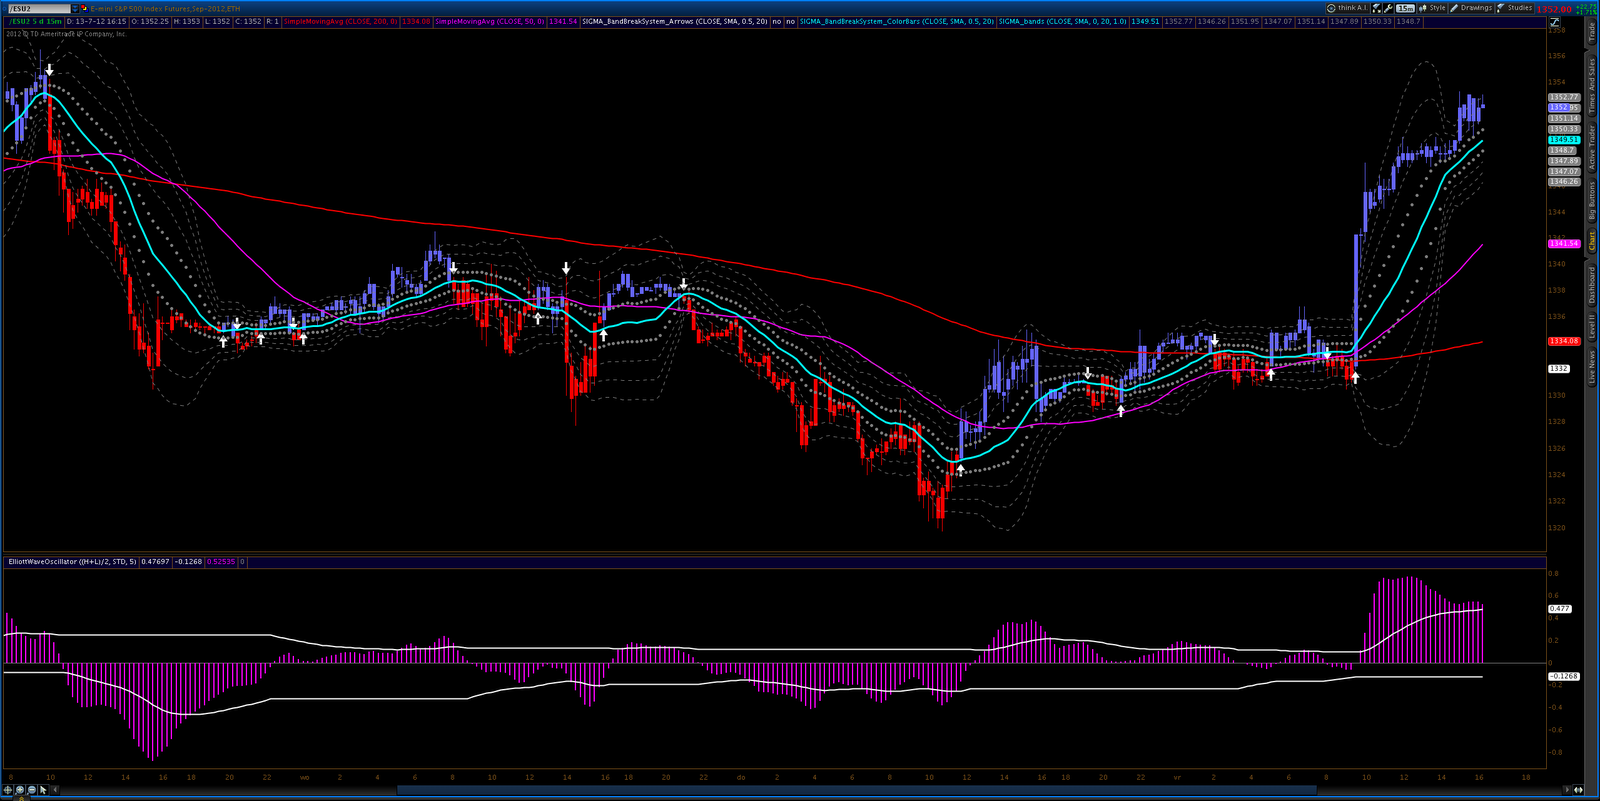The height and width of the screenshot is (801, 1600).
Task: Click the colored link icon beside symbol
Action: (x=85, y=9)
